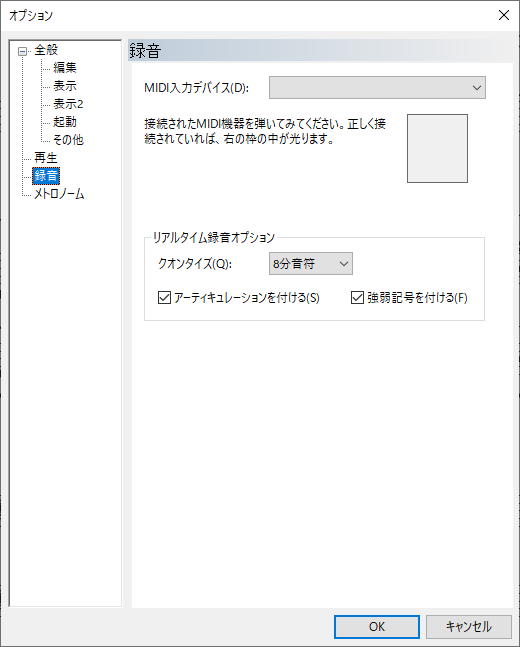Image resolution: width=520 pixels, height=647 pixels.
Task: Open the 表示2 options page
Action: tap(68, 104)
